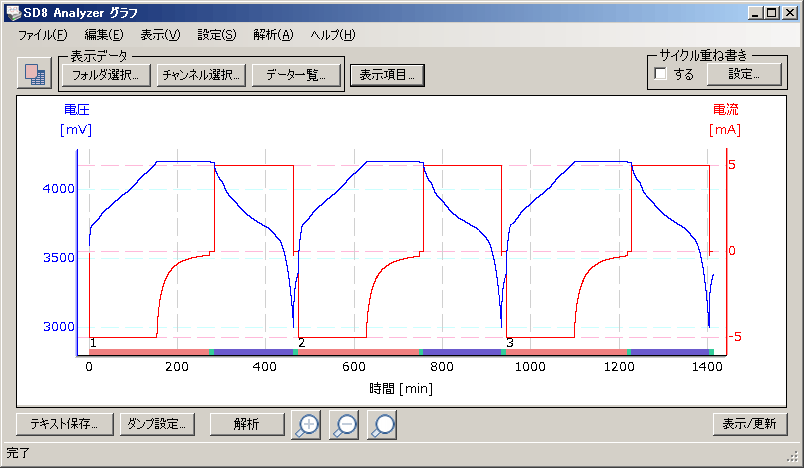
Task: Click the zoom out magnifier icon
Action: coord(345,425)
